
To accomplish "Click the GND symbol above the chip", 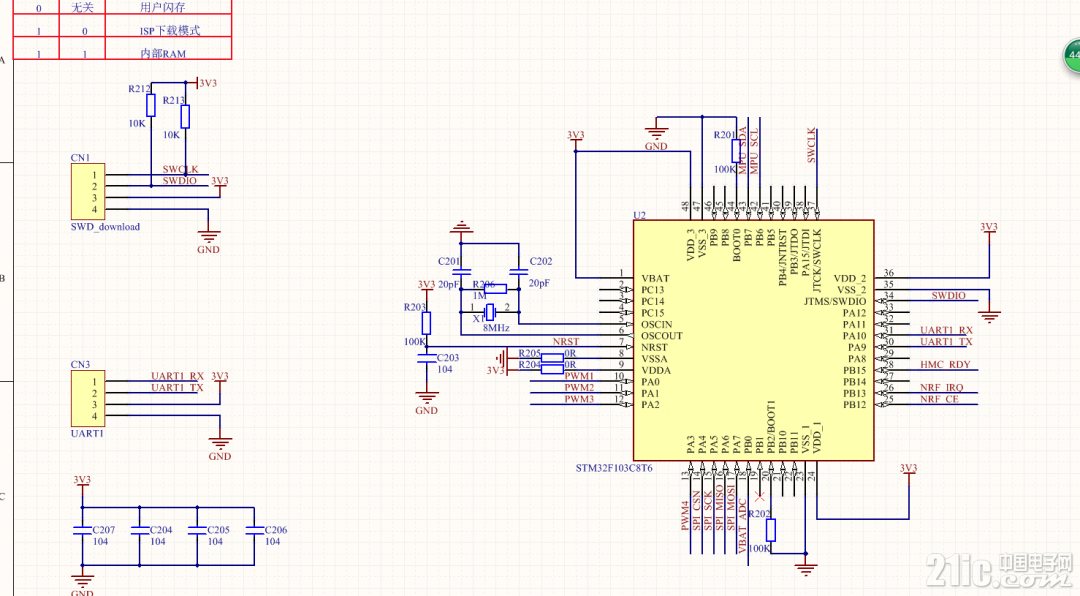I will [656, 133].
